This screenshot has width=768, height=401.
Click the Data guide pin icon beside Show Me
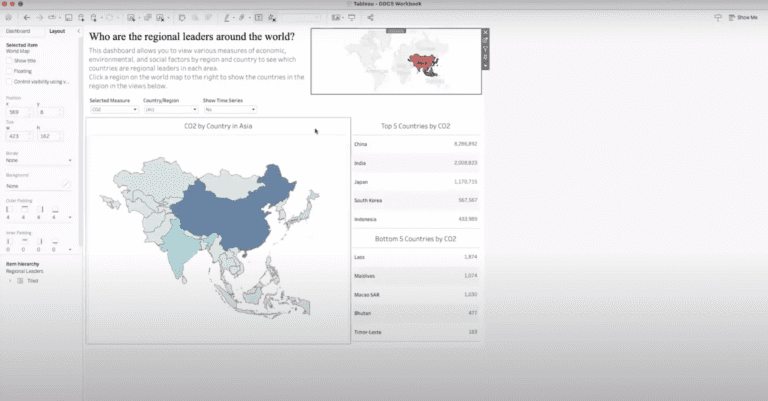point(718,18)
